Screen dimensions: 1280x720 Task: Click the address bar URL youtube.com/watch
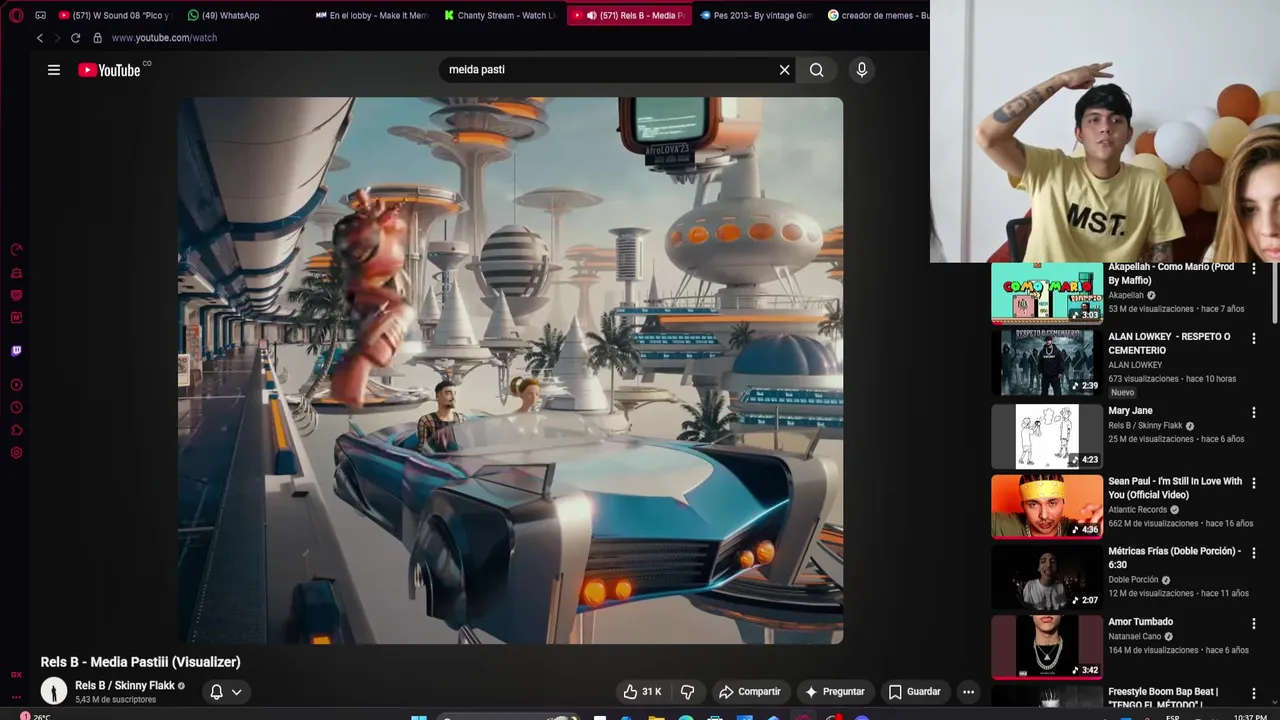(164, 38)
